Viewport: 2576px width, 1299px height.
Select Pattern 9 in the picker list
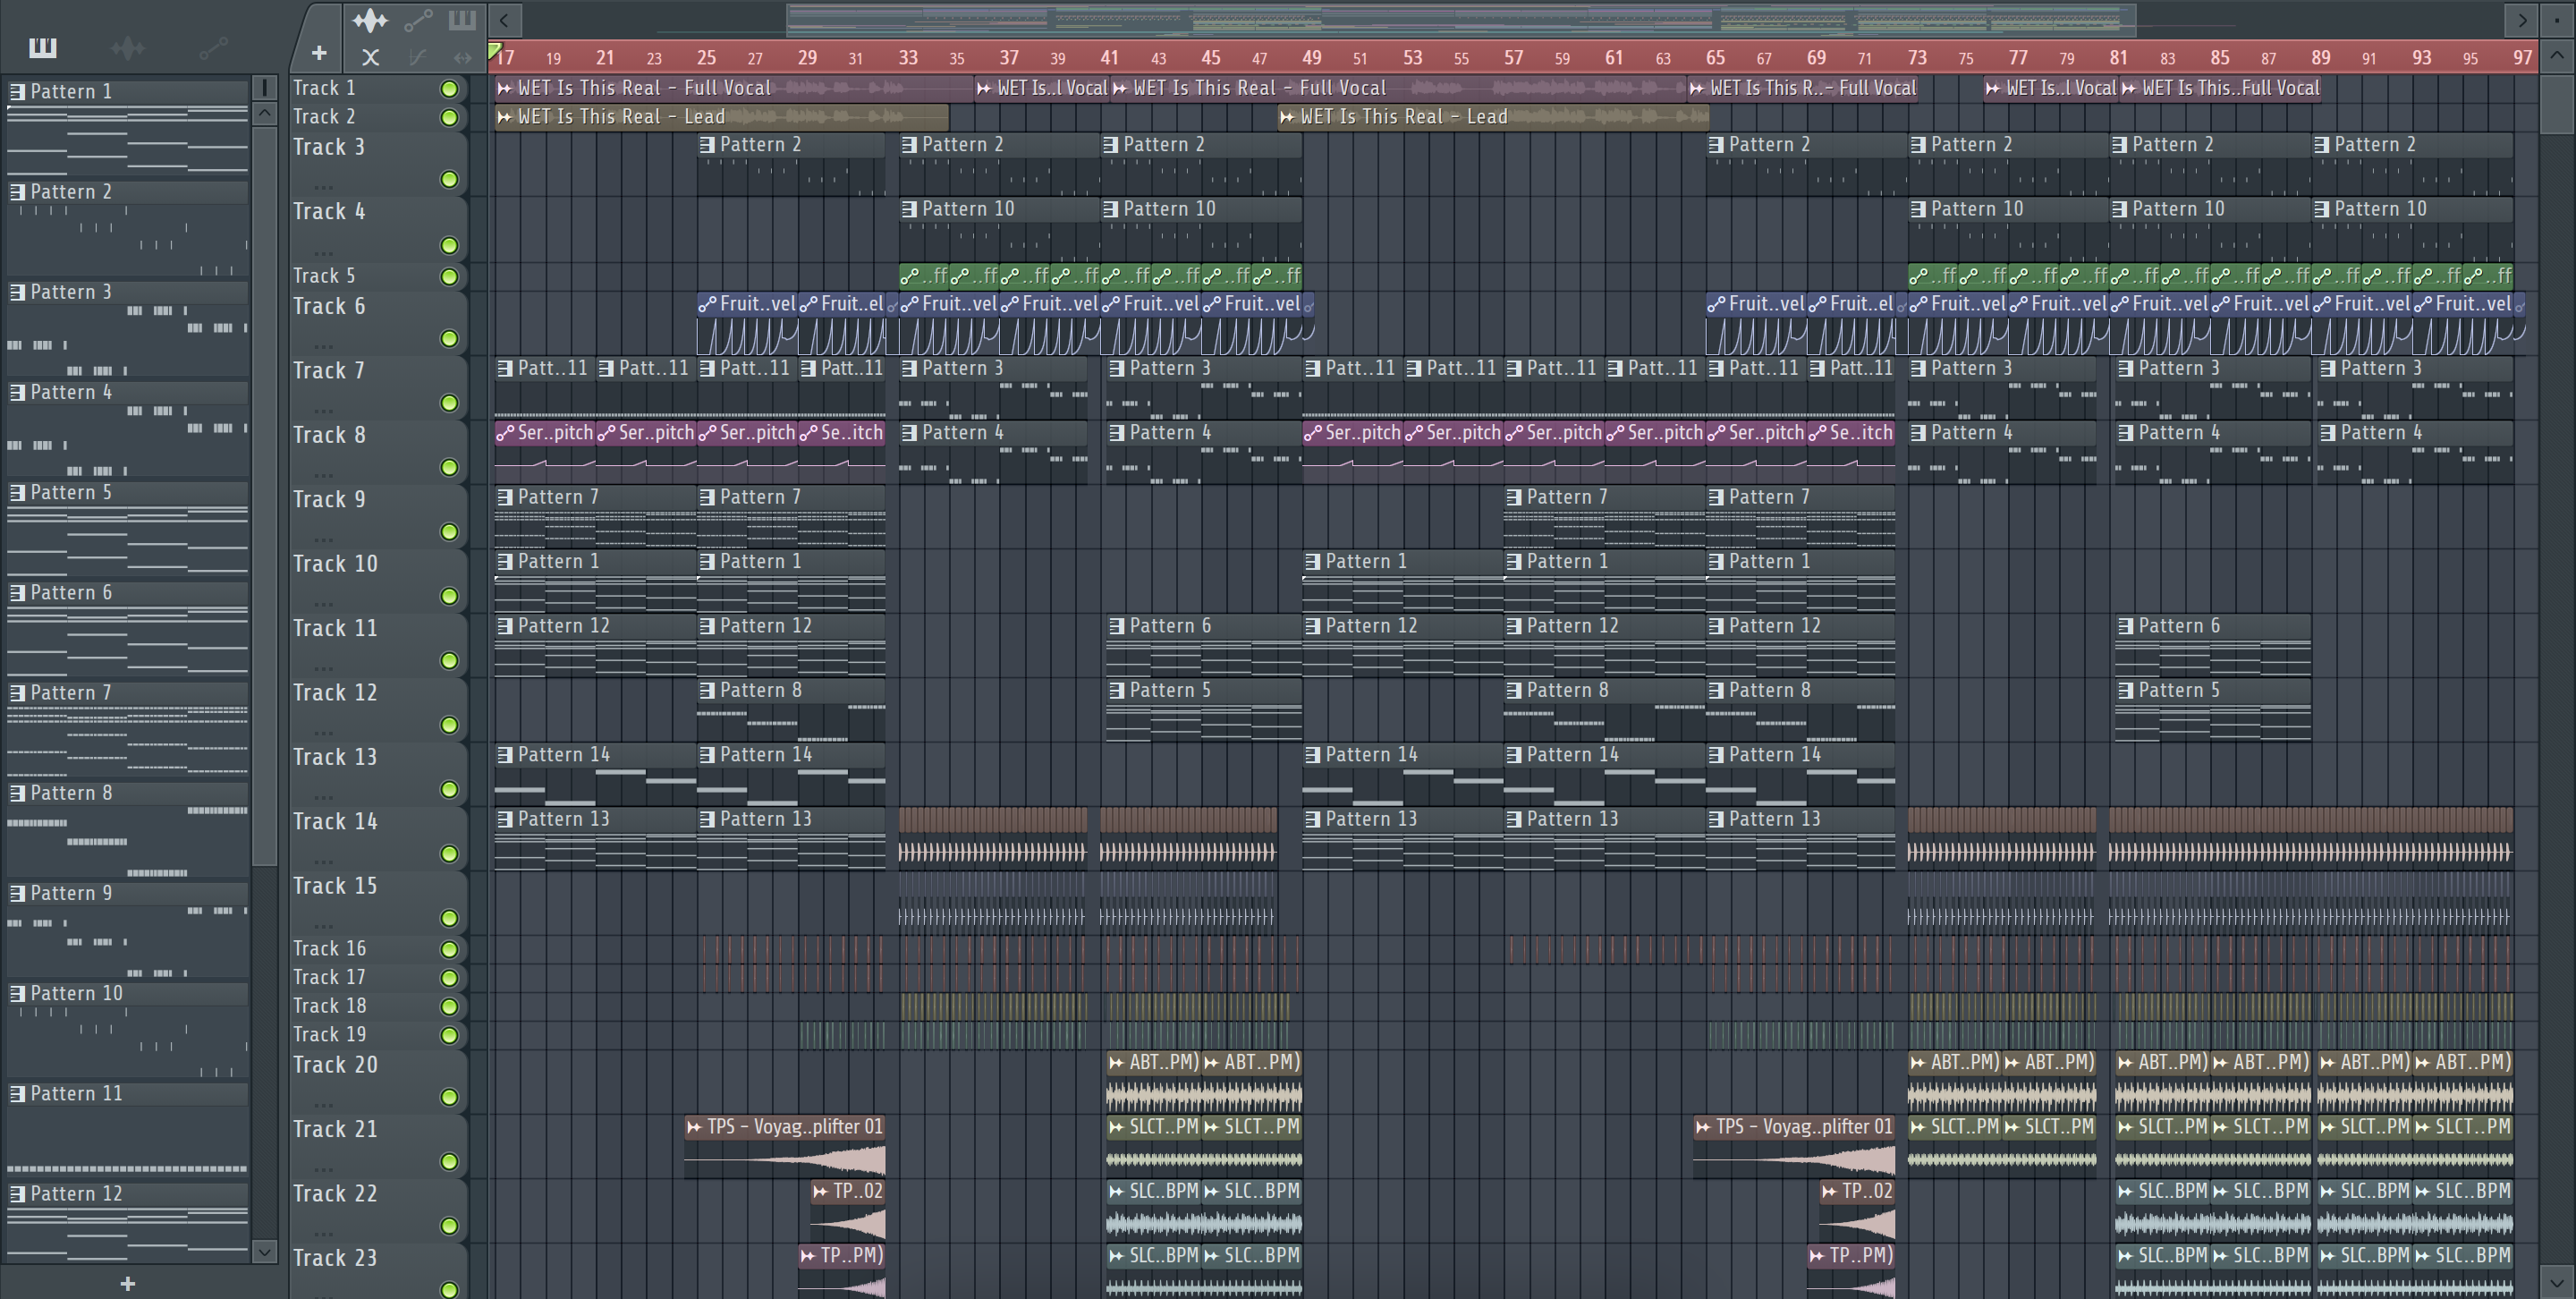72,893
